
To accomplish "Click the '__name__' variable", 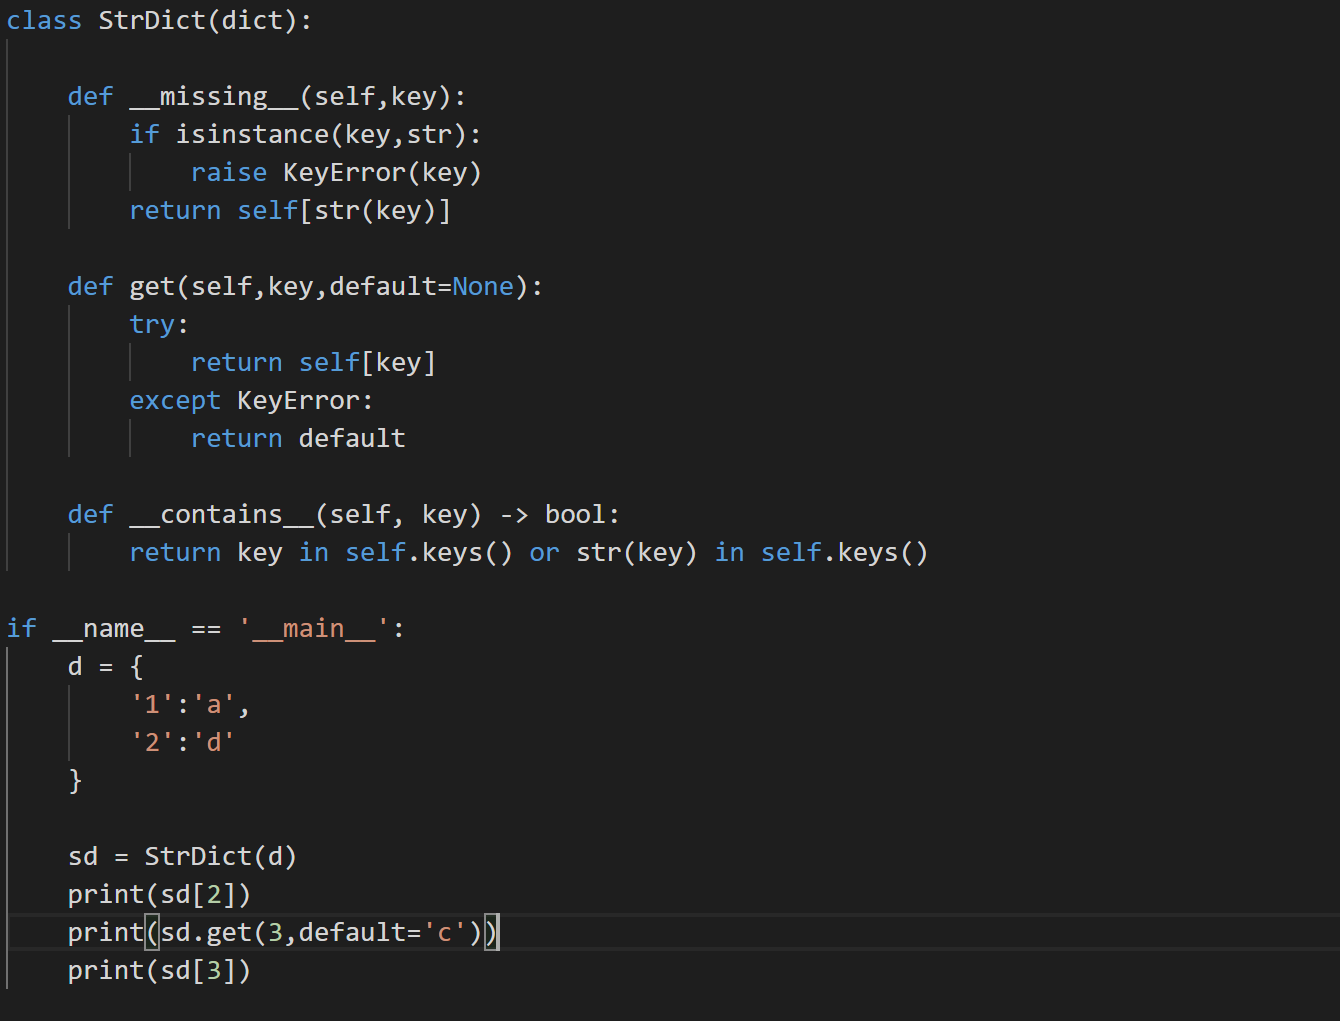I will coord(114,629).
